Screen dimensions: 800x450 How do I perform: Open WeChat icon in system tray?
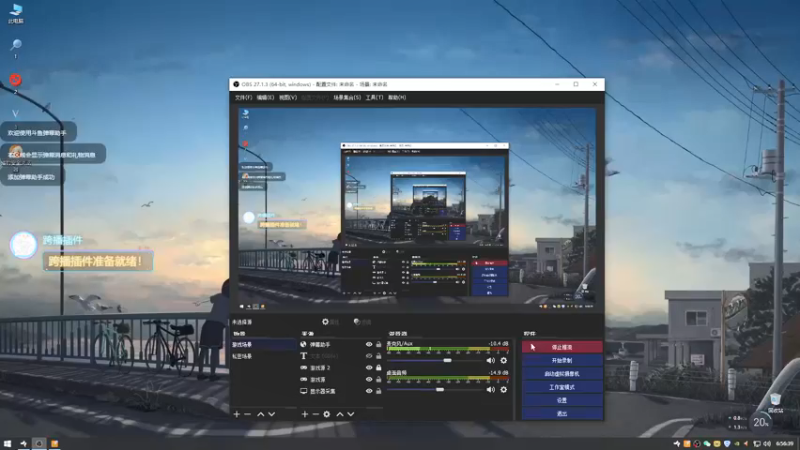707,444
